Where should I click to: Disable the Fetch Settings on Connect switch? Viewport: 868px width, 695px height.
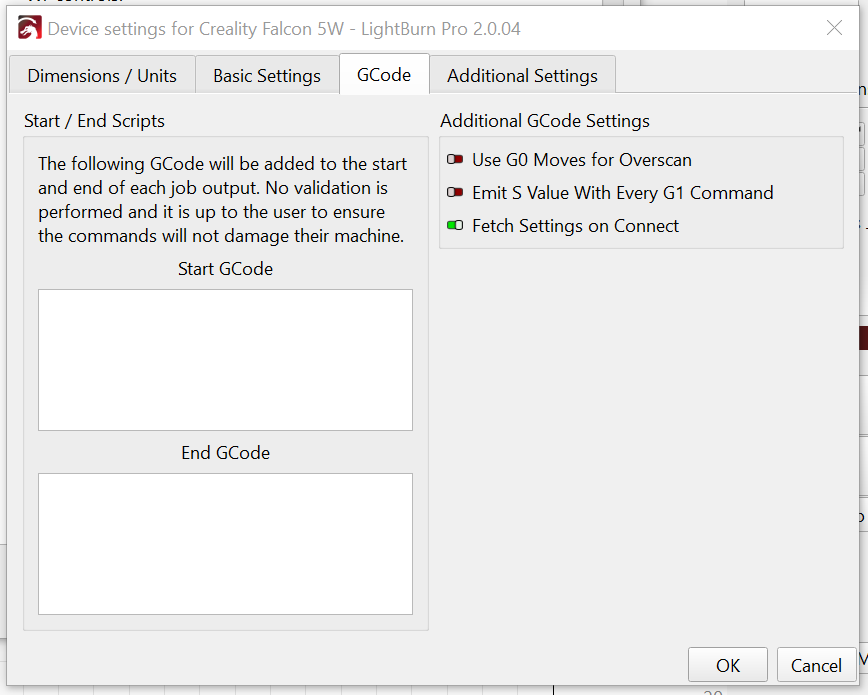click(455, 226)
